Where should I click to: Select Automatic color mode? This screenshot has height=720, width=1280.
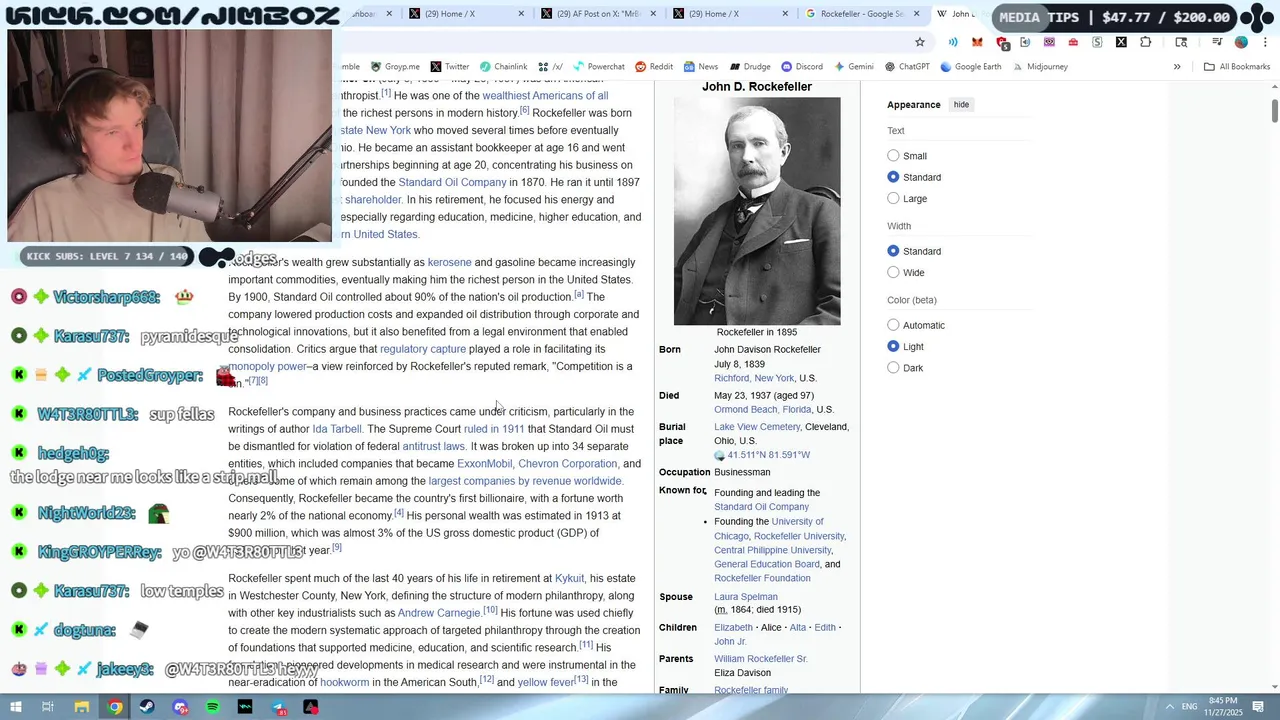click(x=893, y=325)
